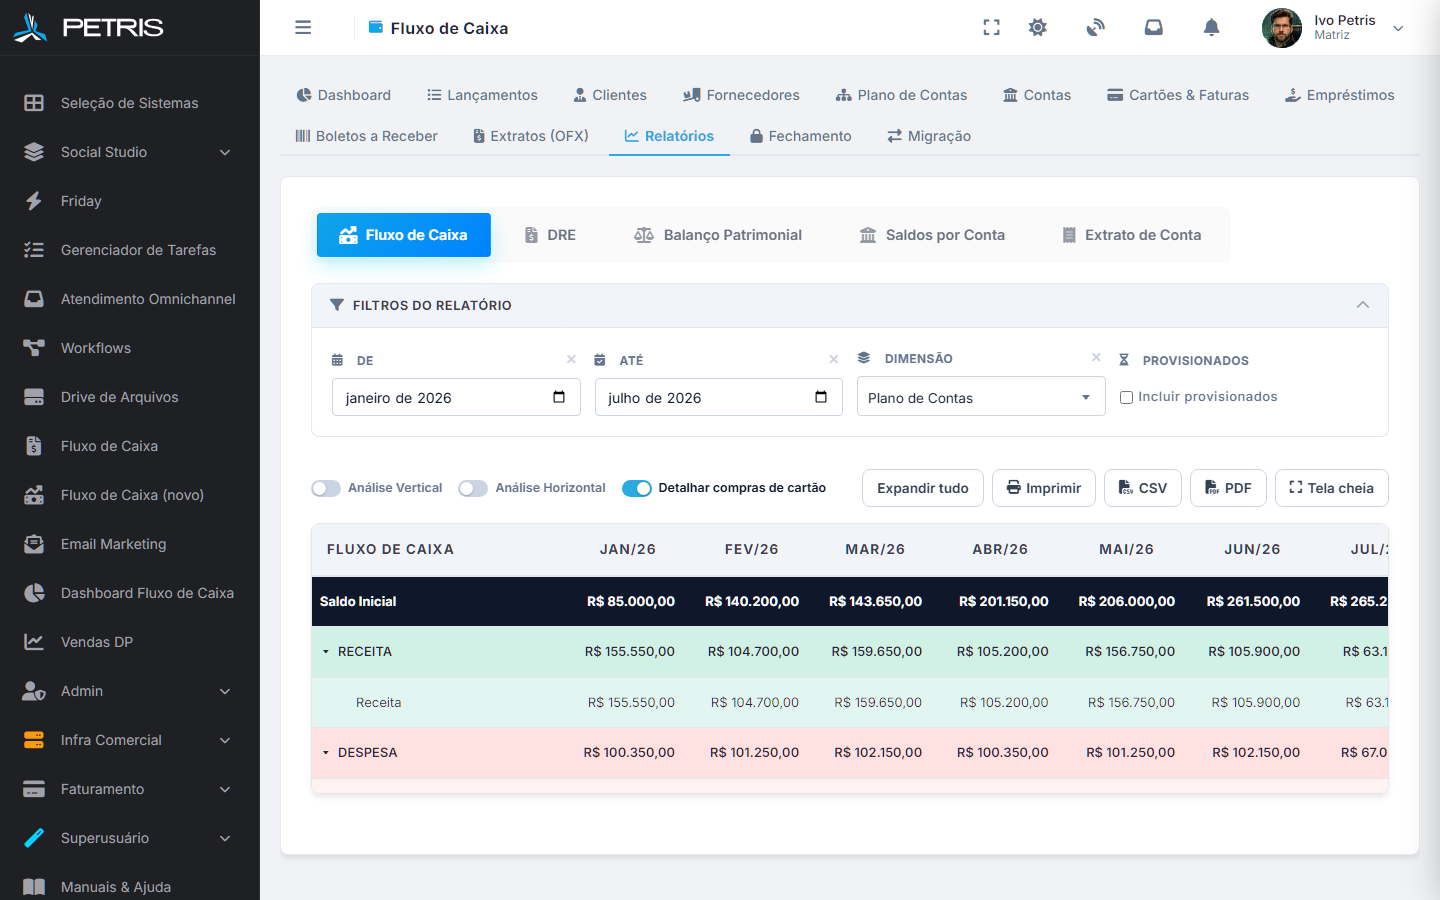Turn off Detalhar compras de cartão
The height and width of the screenshot is (900, 1440).
(637, 488)
